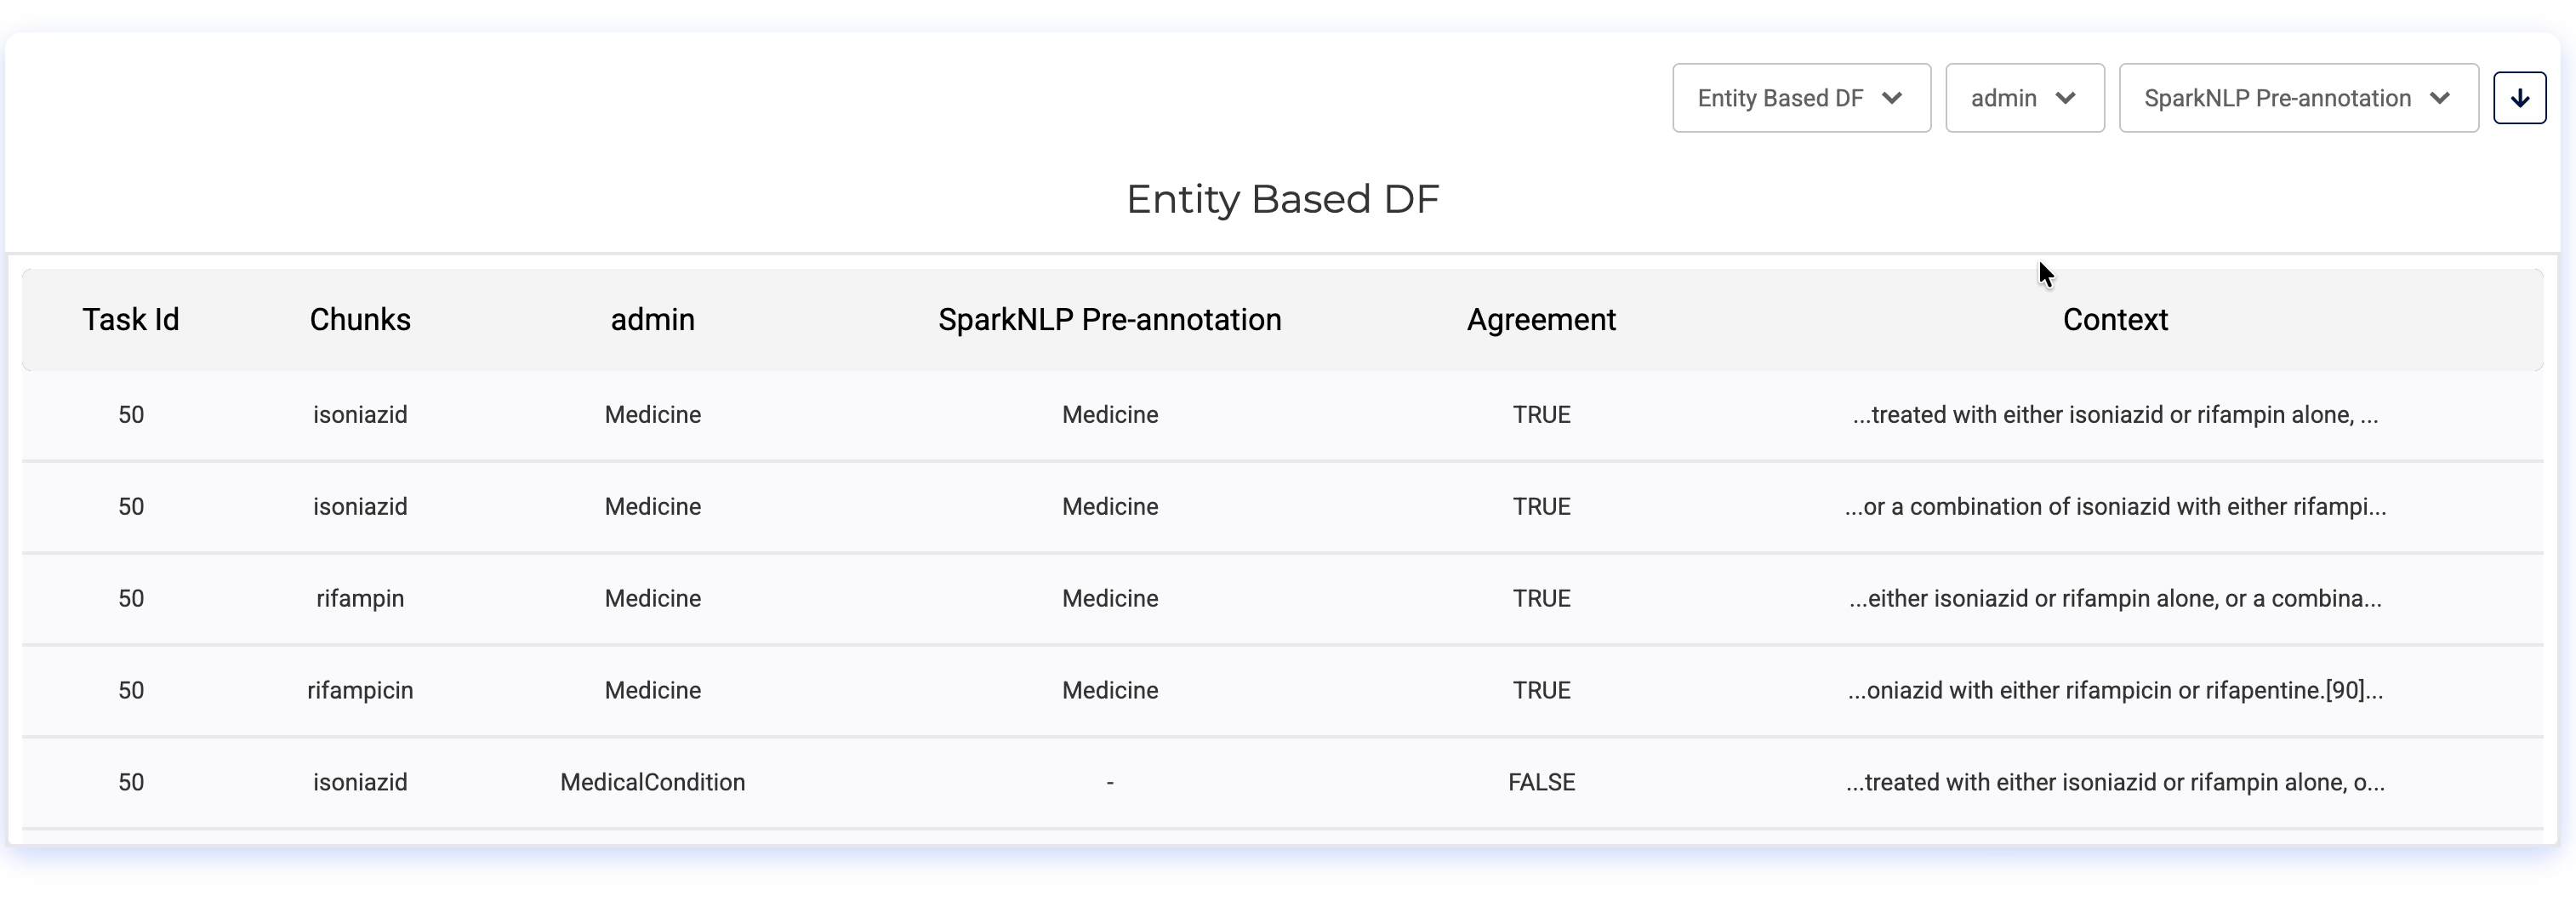Viewport: 2576px width, 907px height.
Task: Click the rifampin chunk cell
Action: click(360, 598)
